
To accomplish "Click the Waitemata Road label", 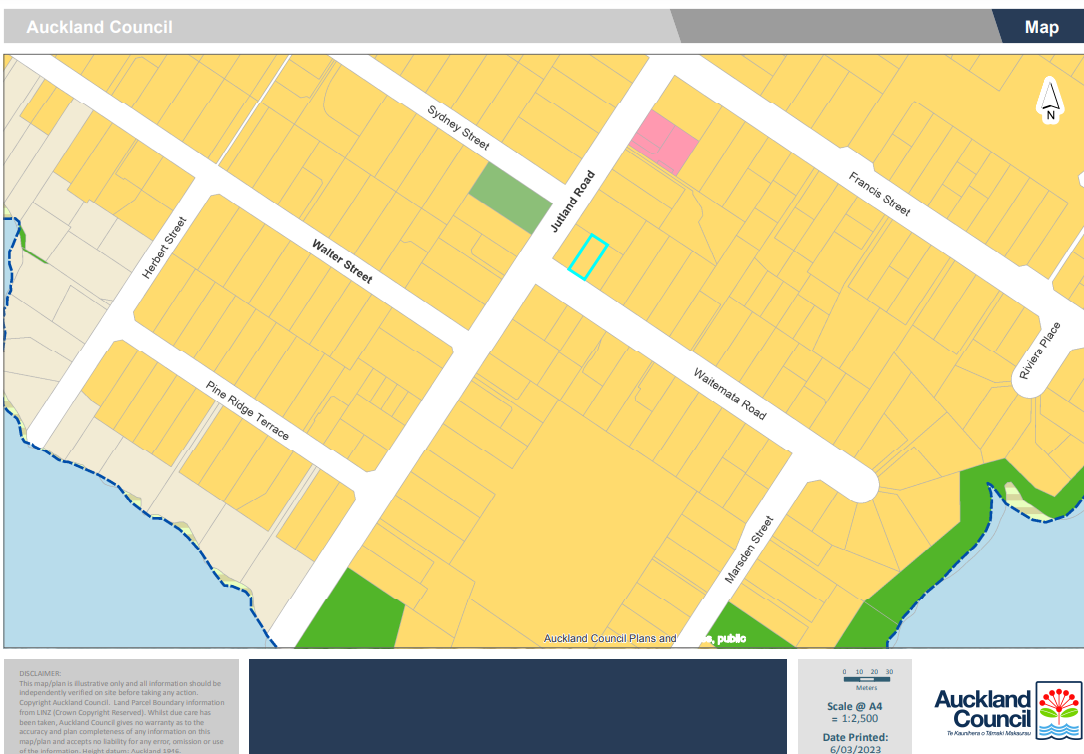I will click(x=730, y=393).
